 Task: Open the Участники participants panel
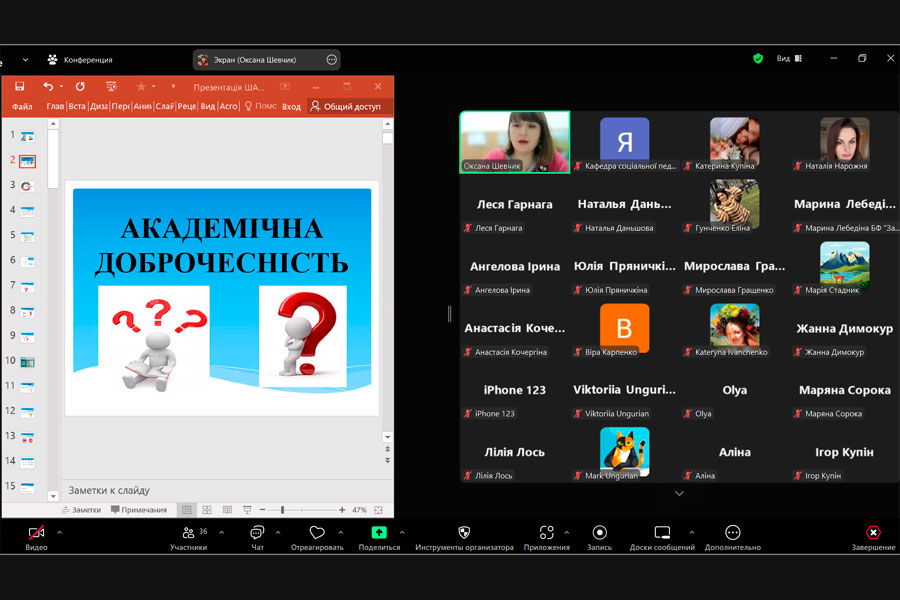[x=188, y=537]
